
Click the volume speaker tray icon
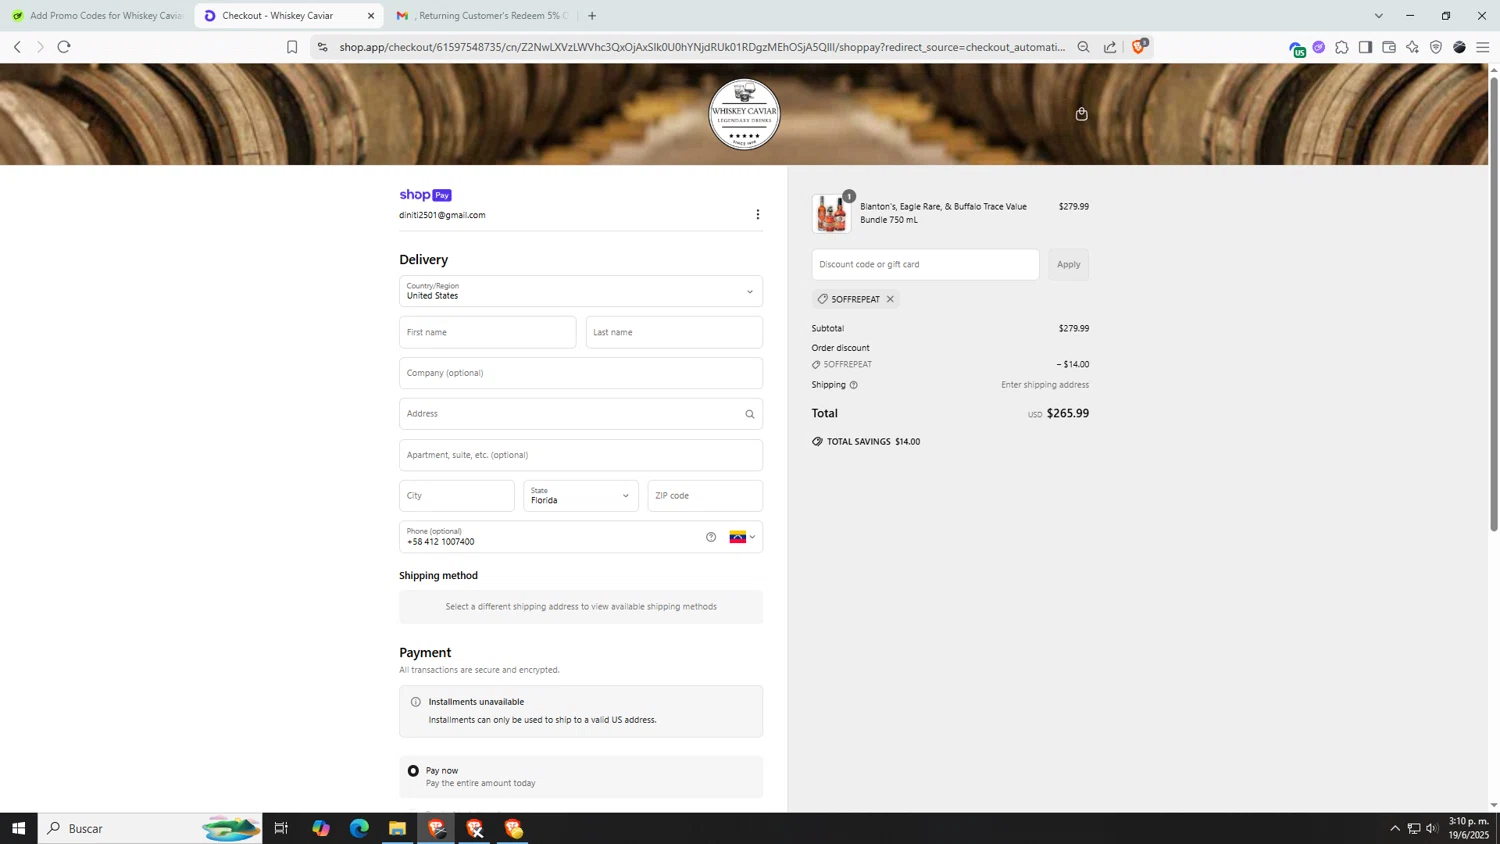(x=1432, y=828)
